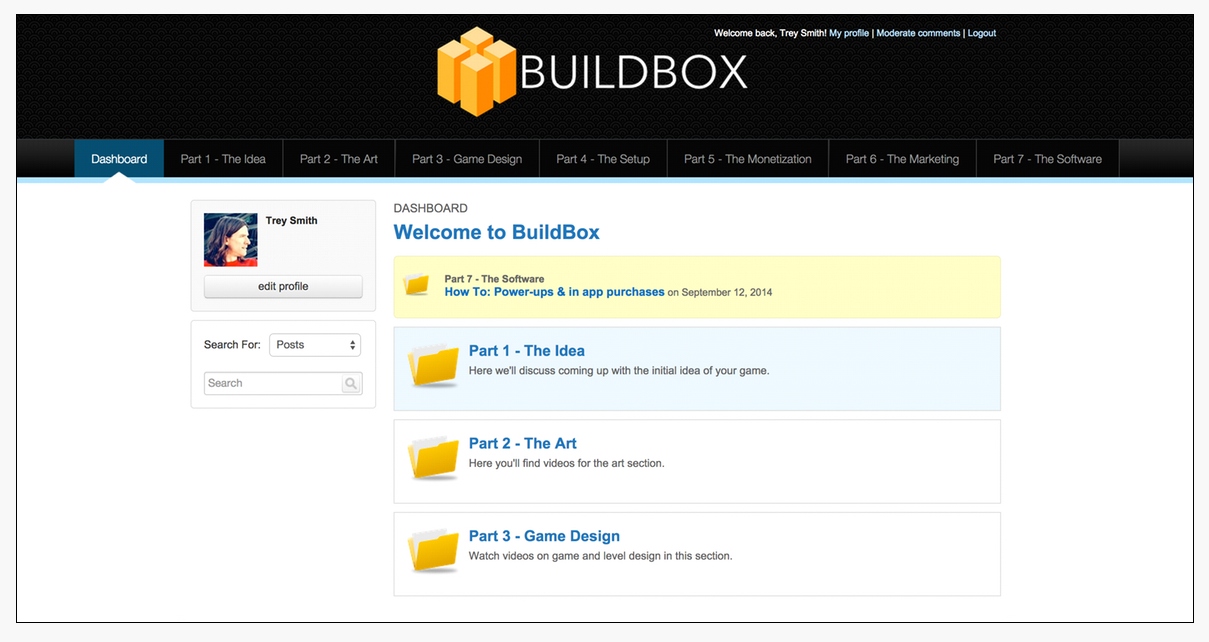The width and height of the screenshot is (1209, 642).
Task: Open the My profile link
Action: tap(849, 33)
